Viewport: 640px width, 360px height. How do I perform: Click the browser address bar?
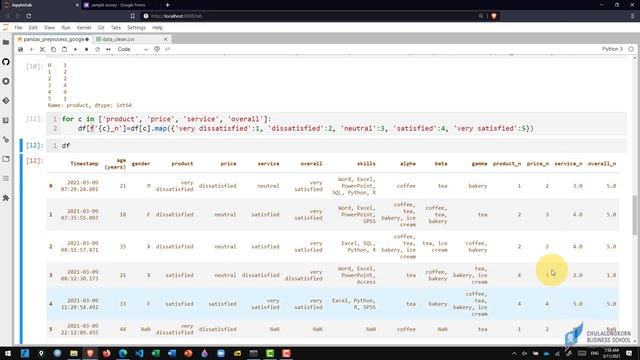[x=310, y=16]
